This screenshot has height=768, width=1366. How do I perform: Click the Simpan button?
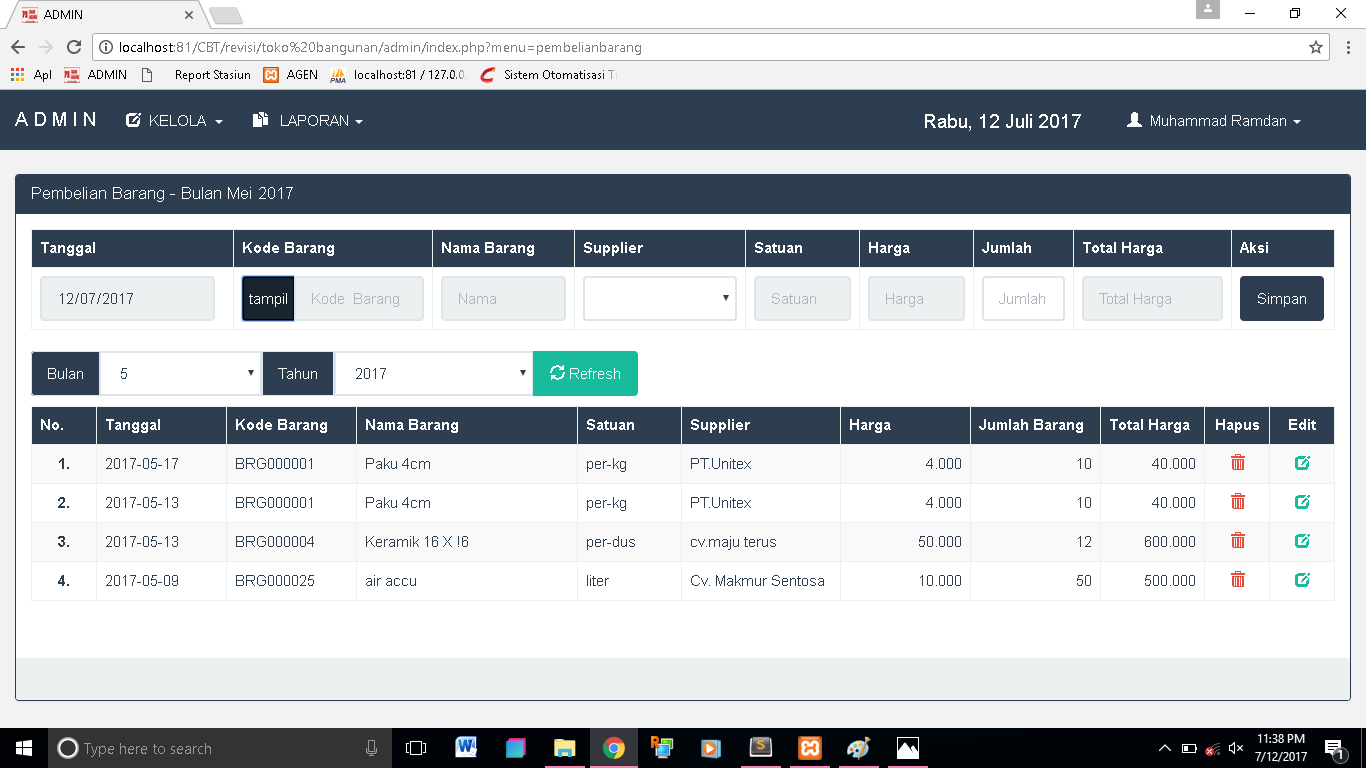1282,298
